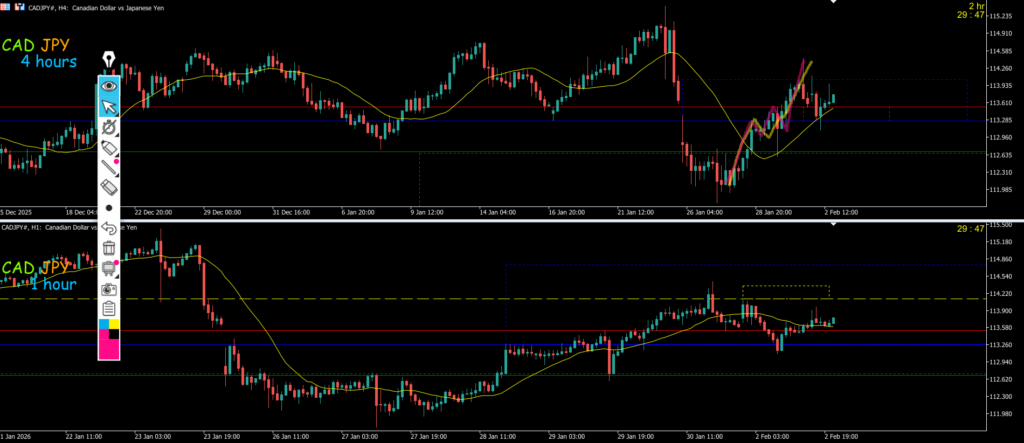Undo the last drawing stroke

109,228
